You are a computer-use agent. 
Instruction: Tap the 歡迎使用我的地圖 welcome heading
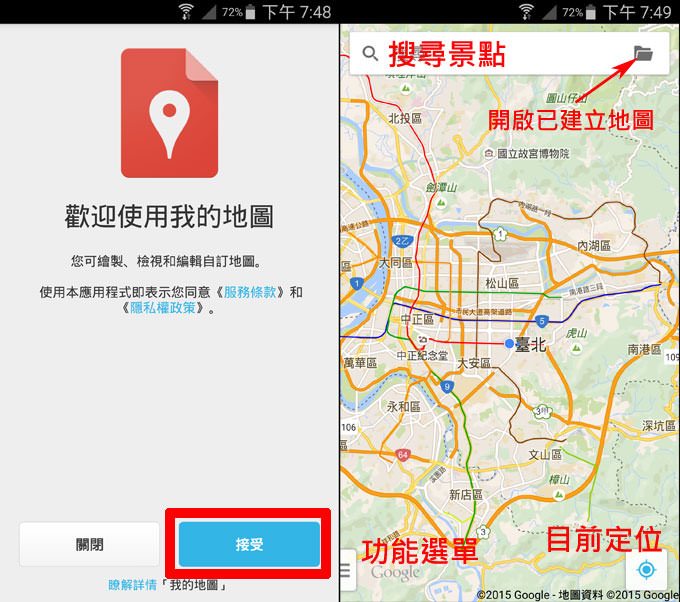pos(169,216)
